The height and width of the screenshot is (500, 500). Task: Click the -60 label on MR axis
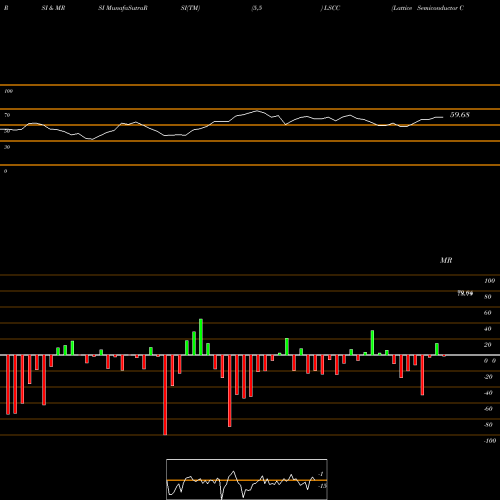[488, 409]
